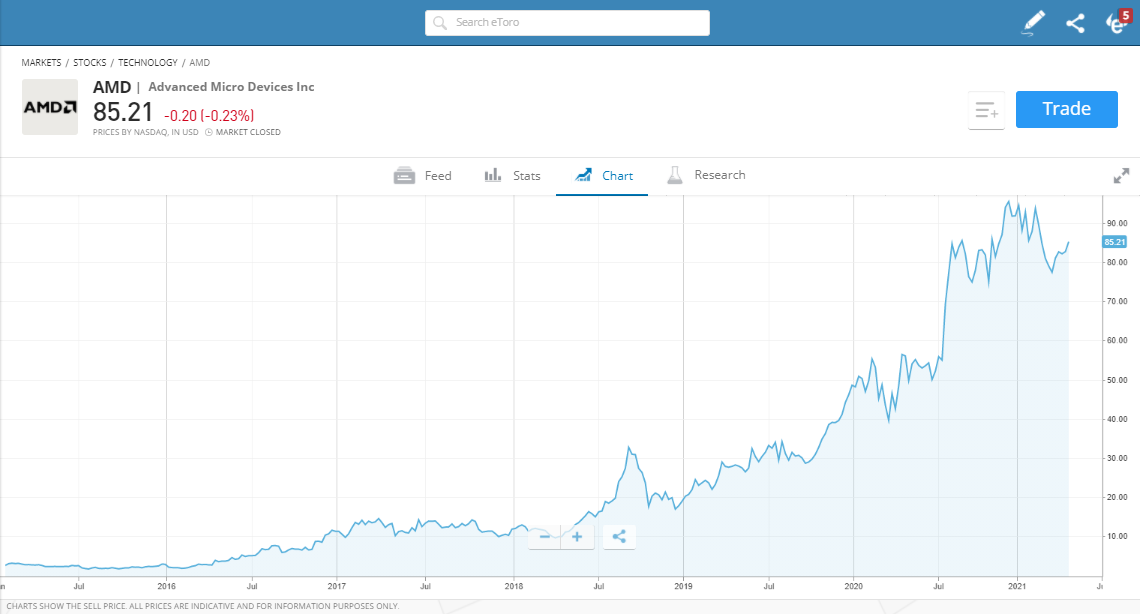Image resolution: width=1140 pixels, height=614 pixels.
Task: Click the 70.00 price axis label
Action: pos(1117,301)
